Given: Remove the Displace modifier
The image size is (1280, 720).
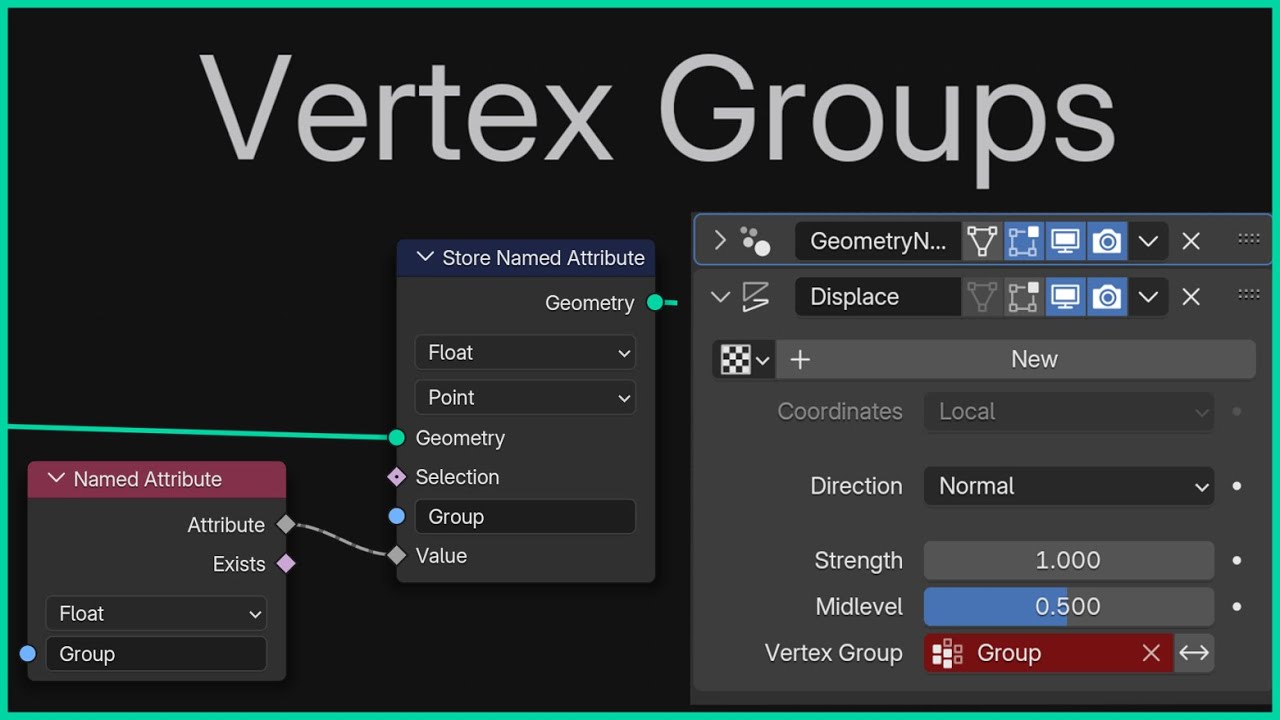Looking at the screenshot, I should click(x=1191, y=297).
